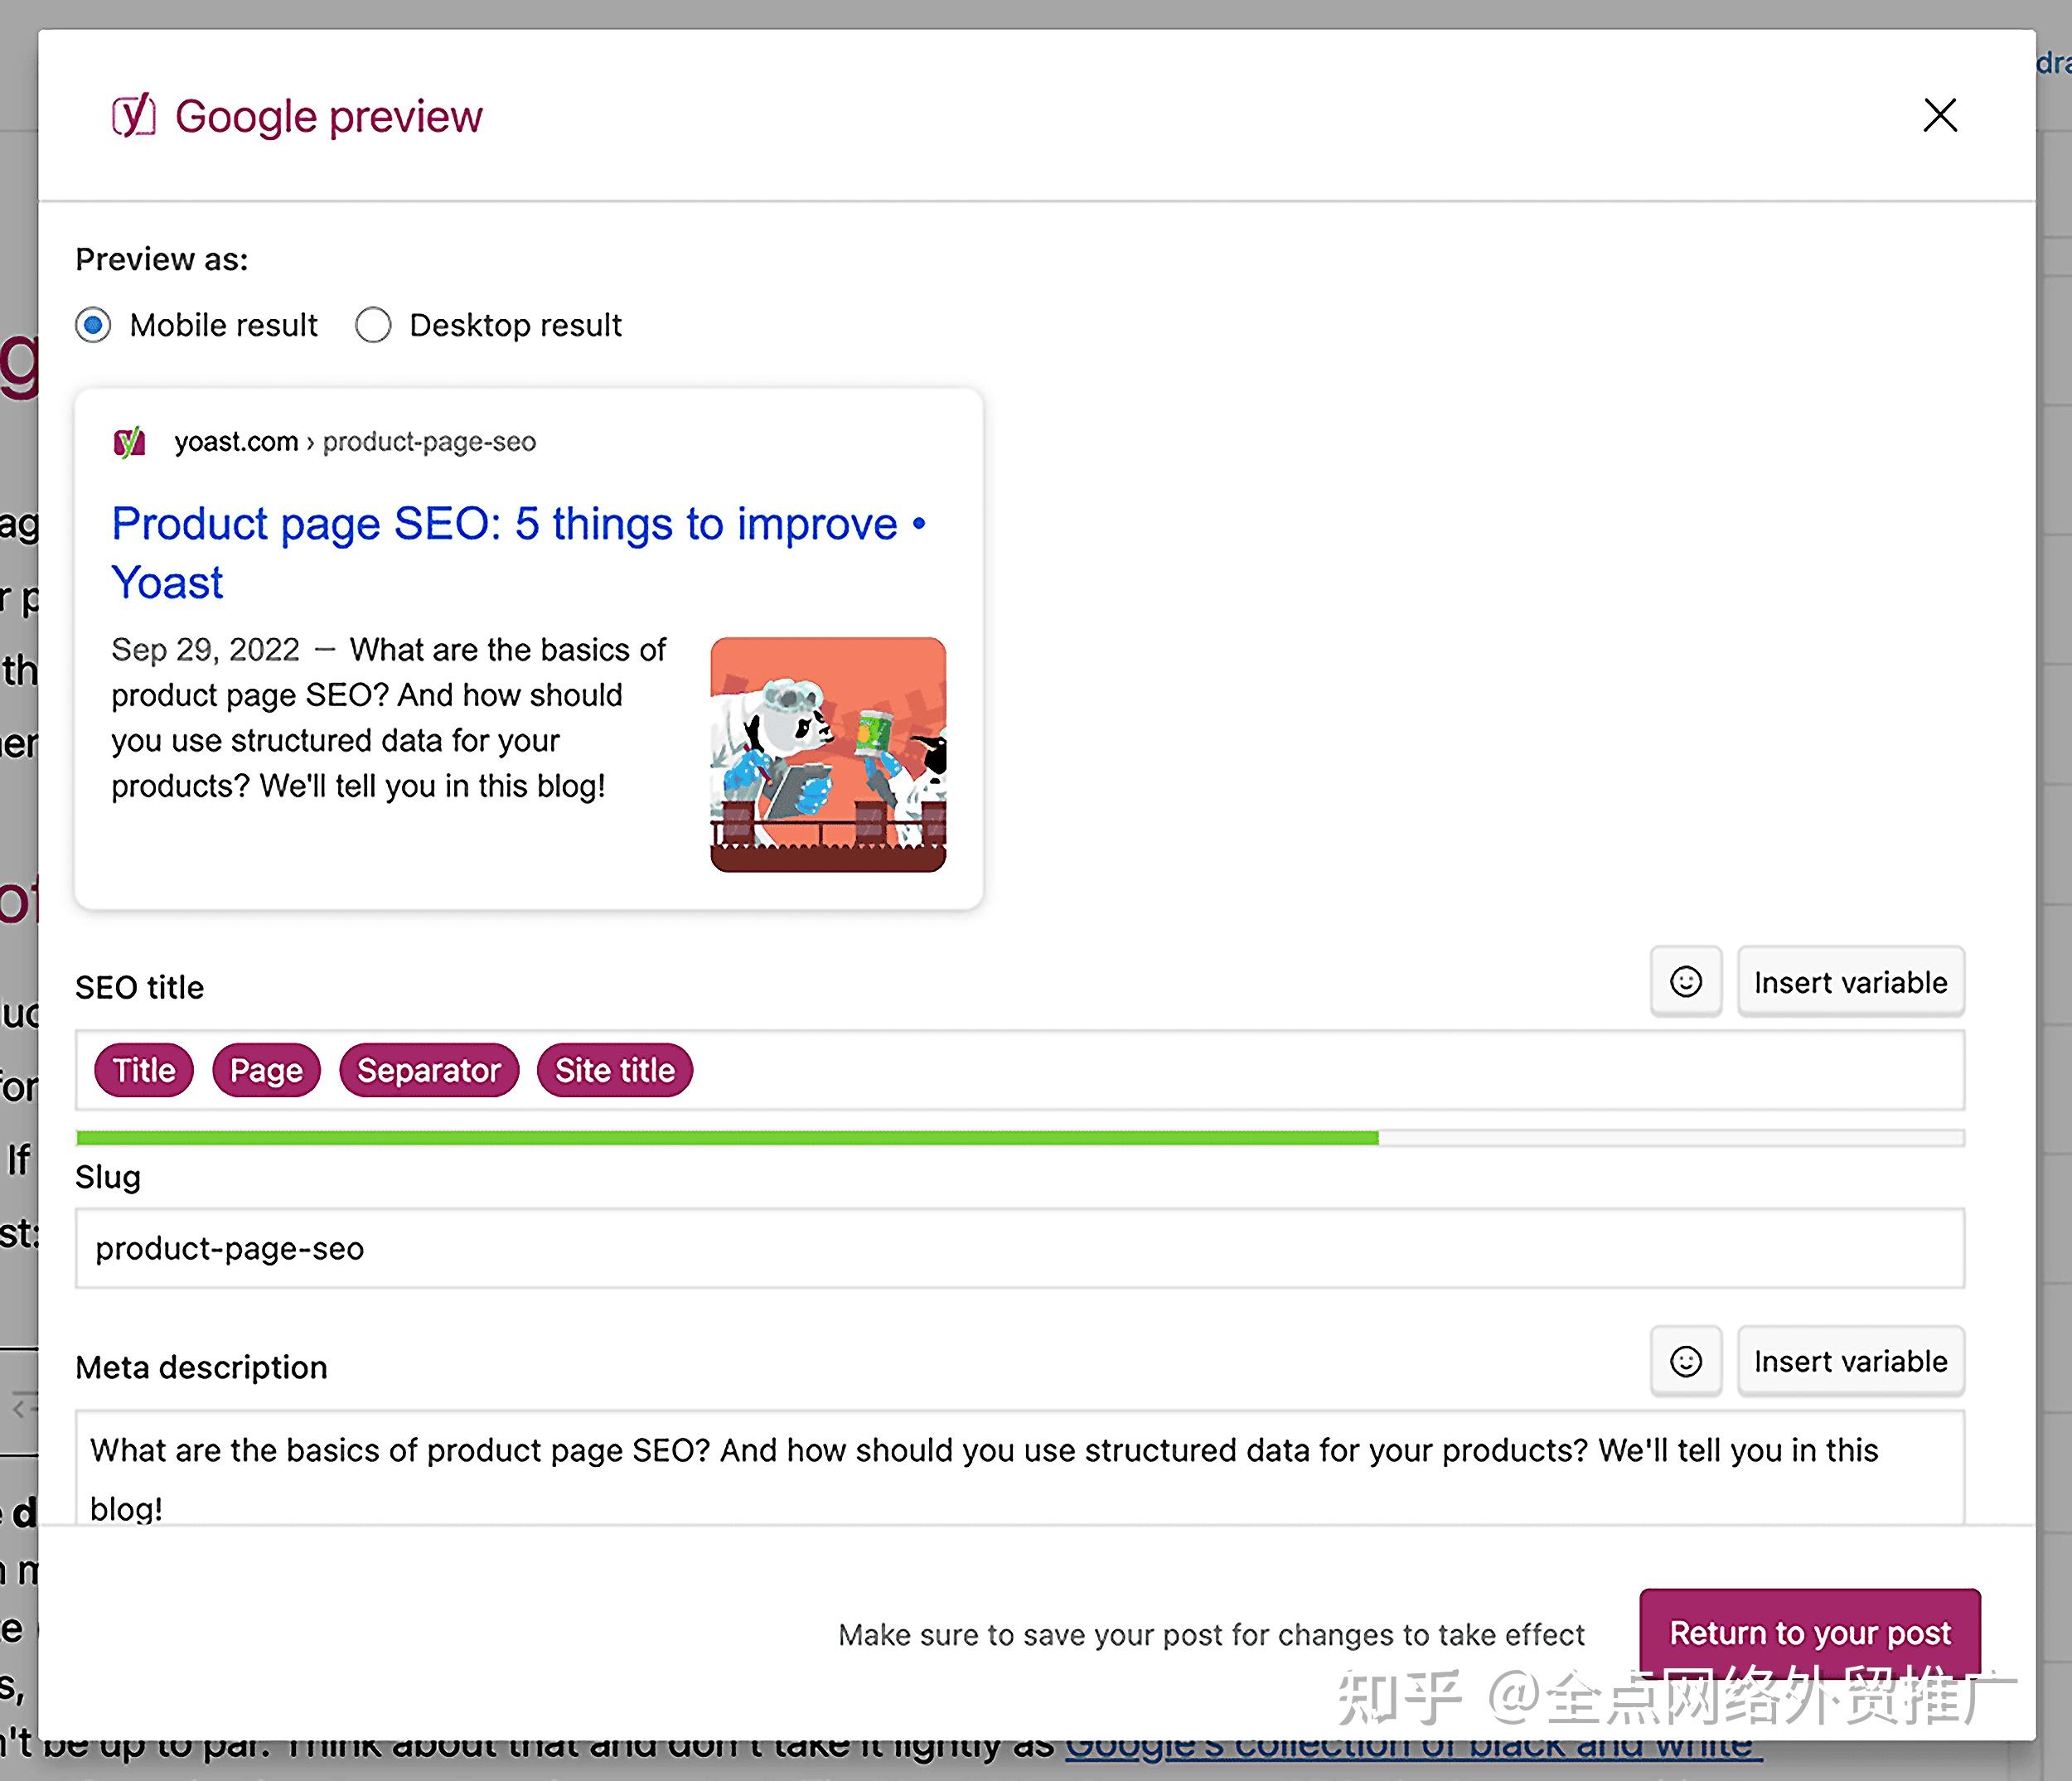Click the yoast.com › product-page-seo breadcrumb
Viewport: 2072px width, 1781px height.
click(355, 441)
